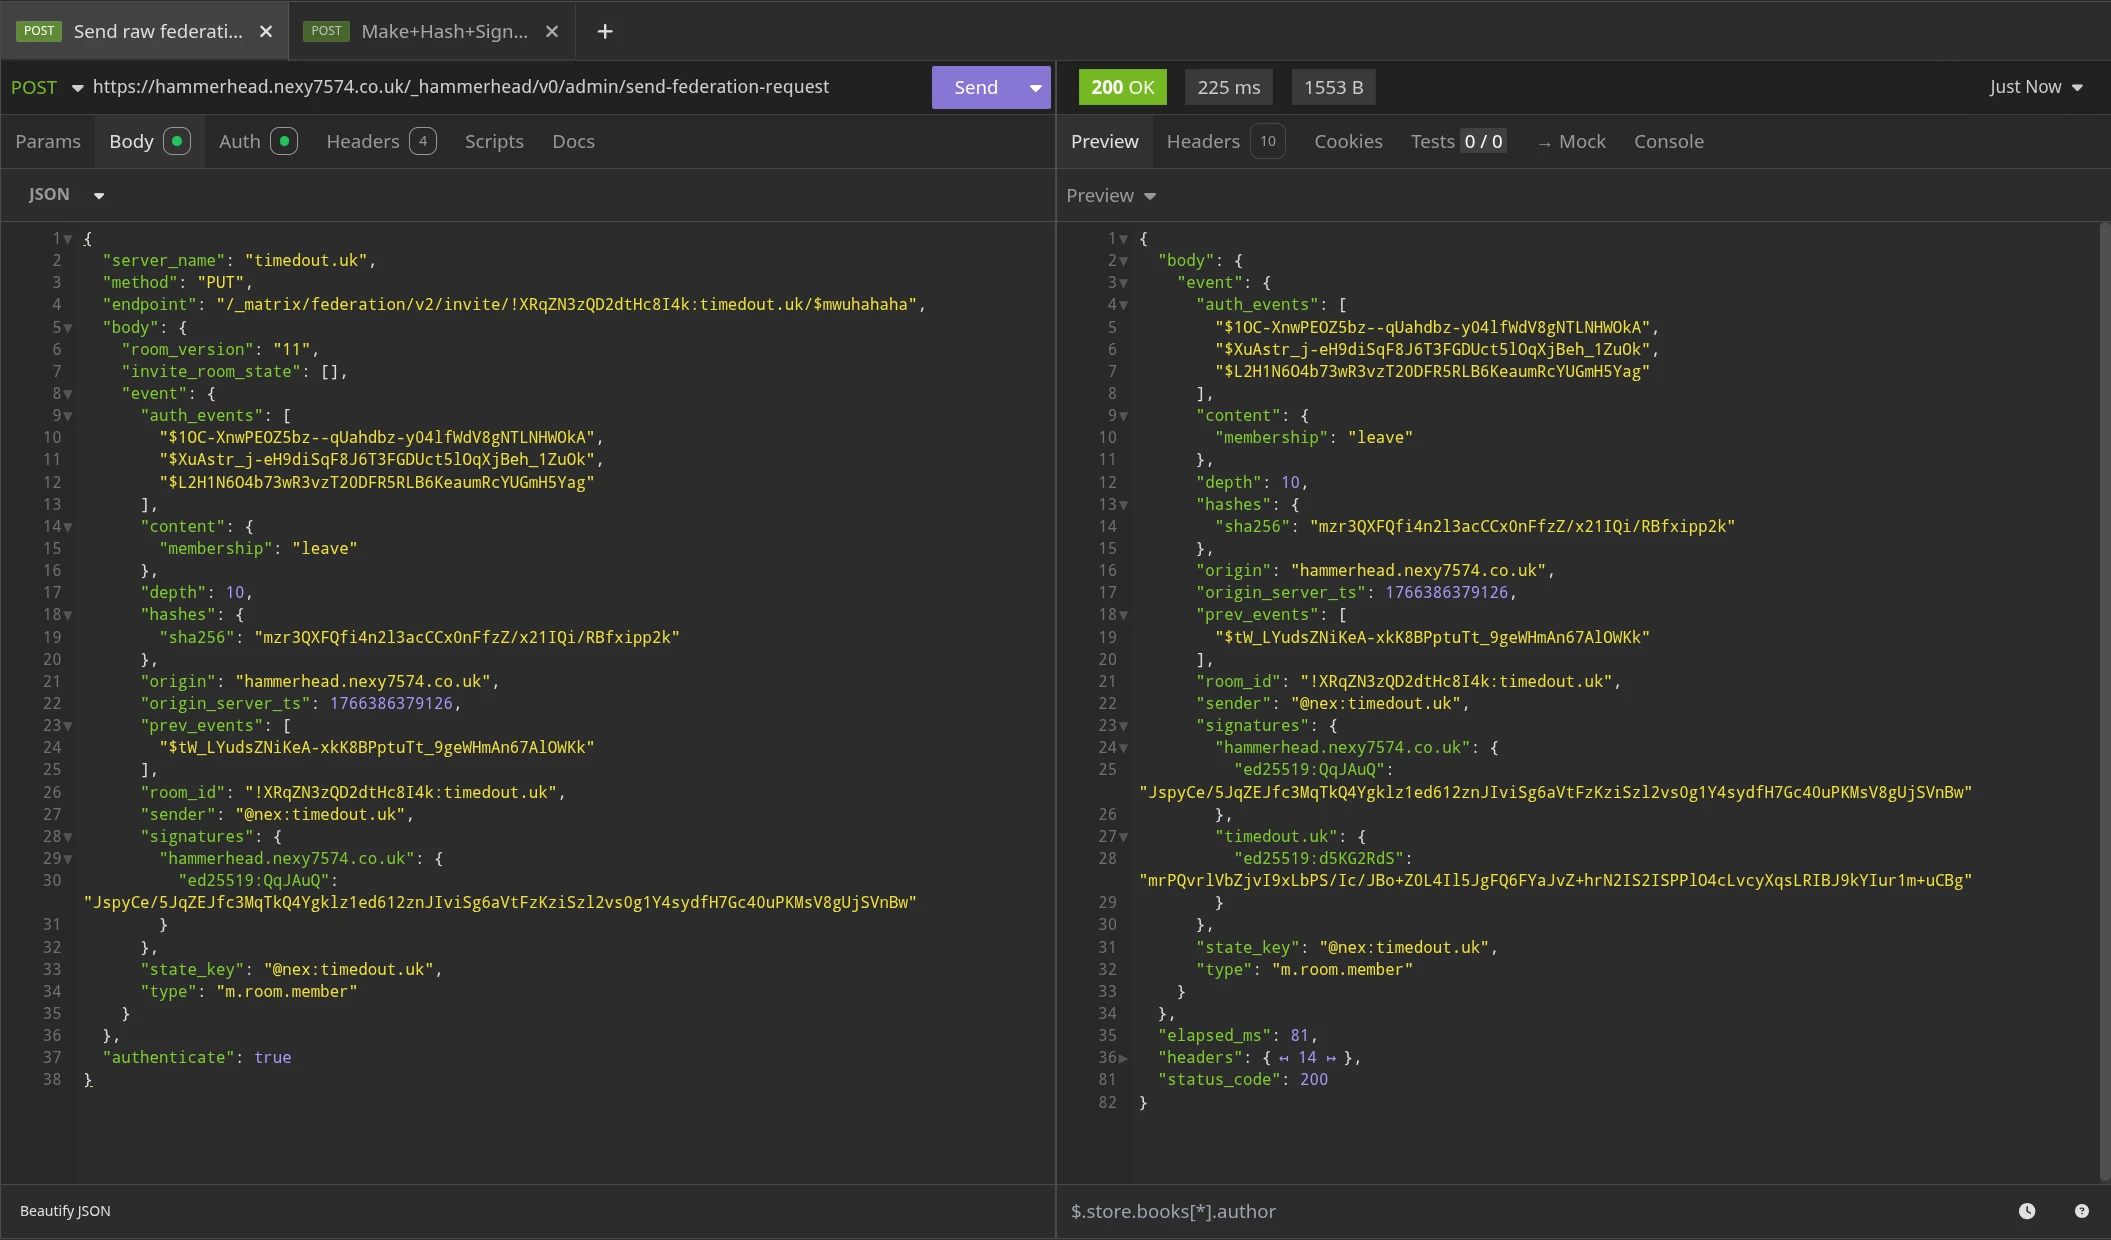Close the Make+Hash+Sign tab
This screenshot has width=2111, height=1240.
pos(552,31)
